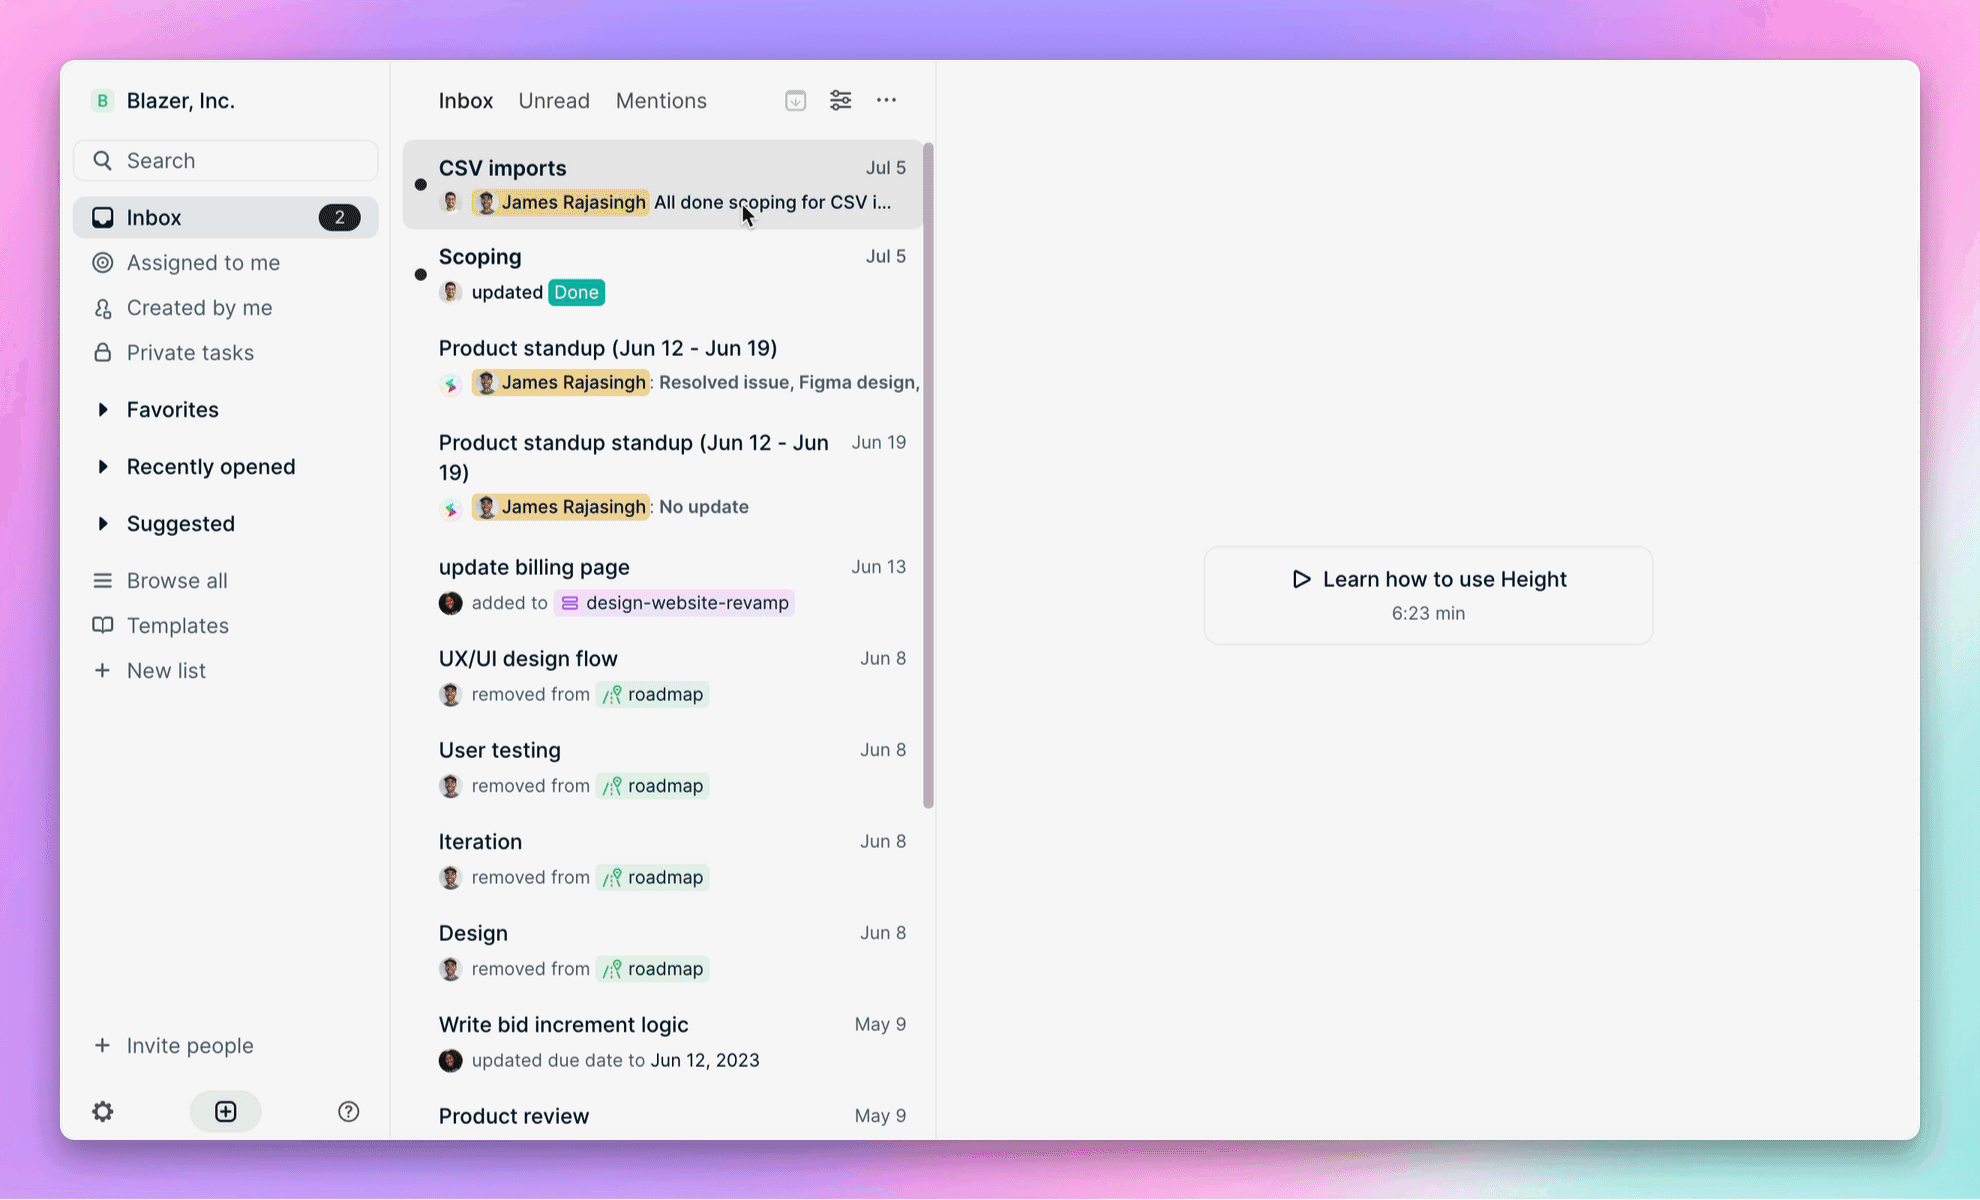Click Invite people
The width and height of the screenshot is (1980, 1200).
pyautogui.click(x=226, y=1045)
